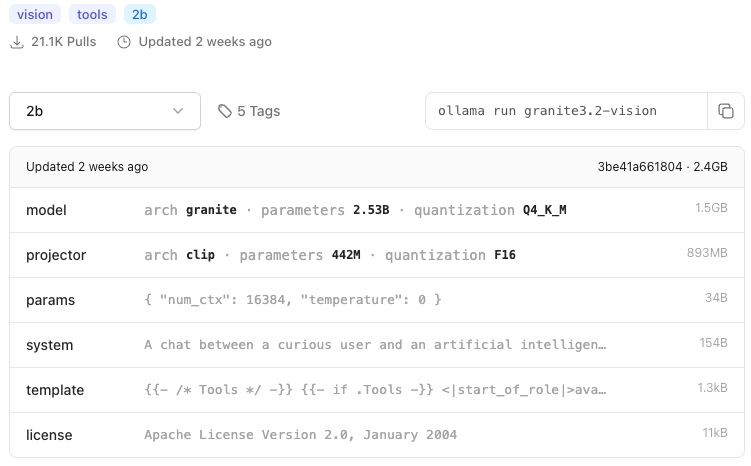Click the ollama run granite3.2-vision command field
Image resolution: width=751 pixels, height=466 pixels.
point(566,111)
